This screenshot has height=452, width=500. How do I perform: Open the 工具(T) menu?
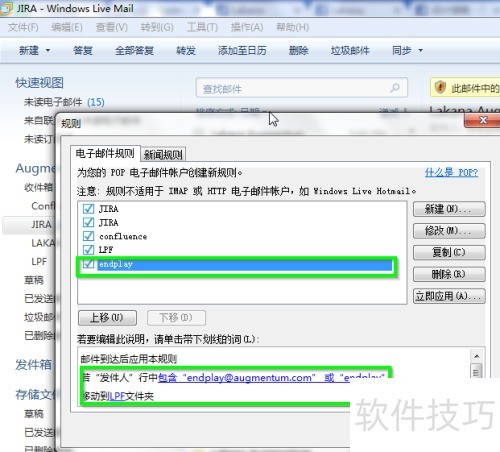pyautogui.click(x=202, y=27)
